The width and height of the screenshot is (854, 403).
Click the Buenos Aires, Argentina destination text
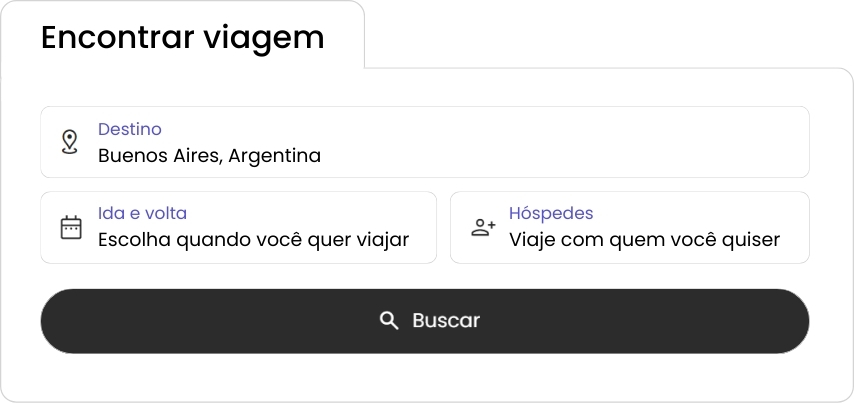click(209, 156)
